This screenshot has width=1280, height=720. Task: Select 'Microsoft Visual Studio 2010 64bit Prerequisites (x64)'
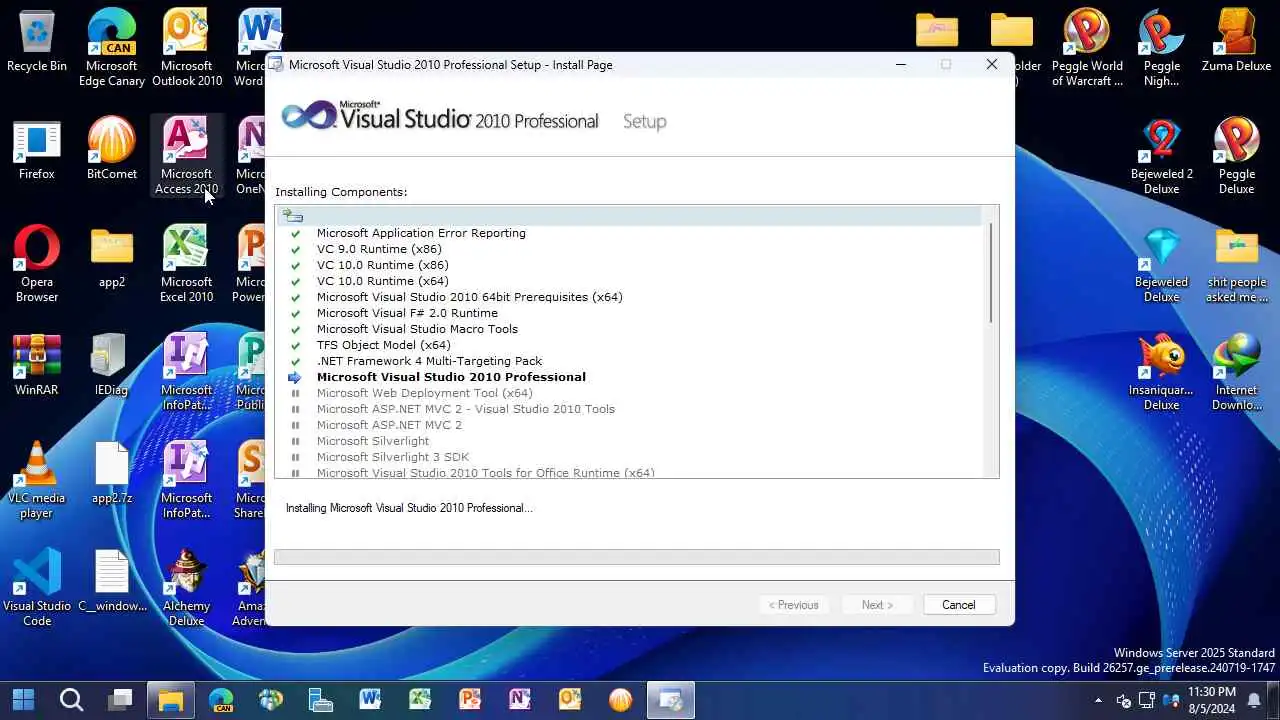coord(469,297)
